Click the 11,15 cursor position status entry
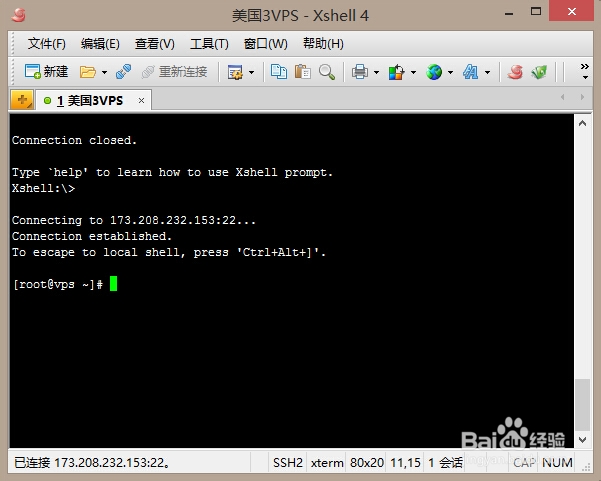 point(405,463)
